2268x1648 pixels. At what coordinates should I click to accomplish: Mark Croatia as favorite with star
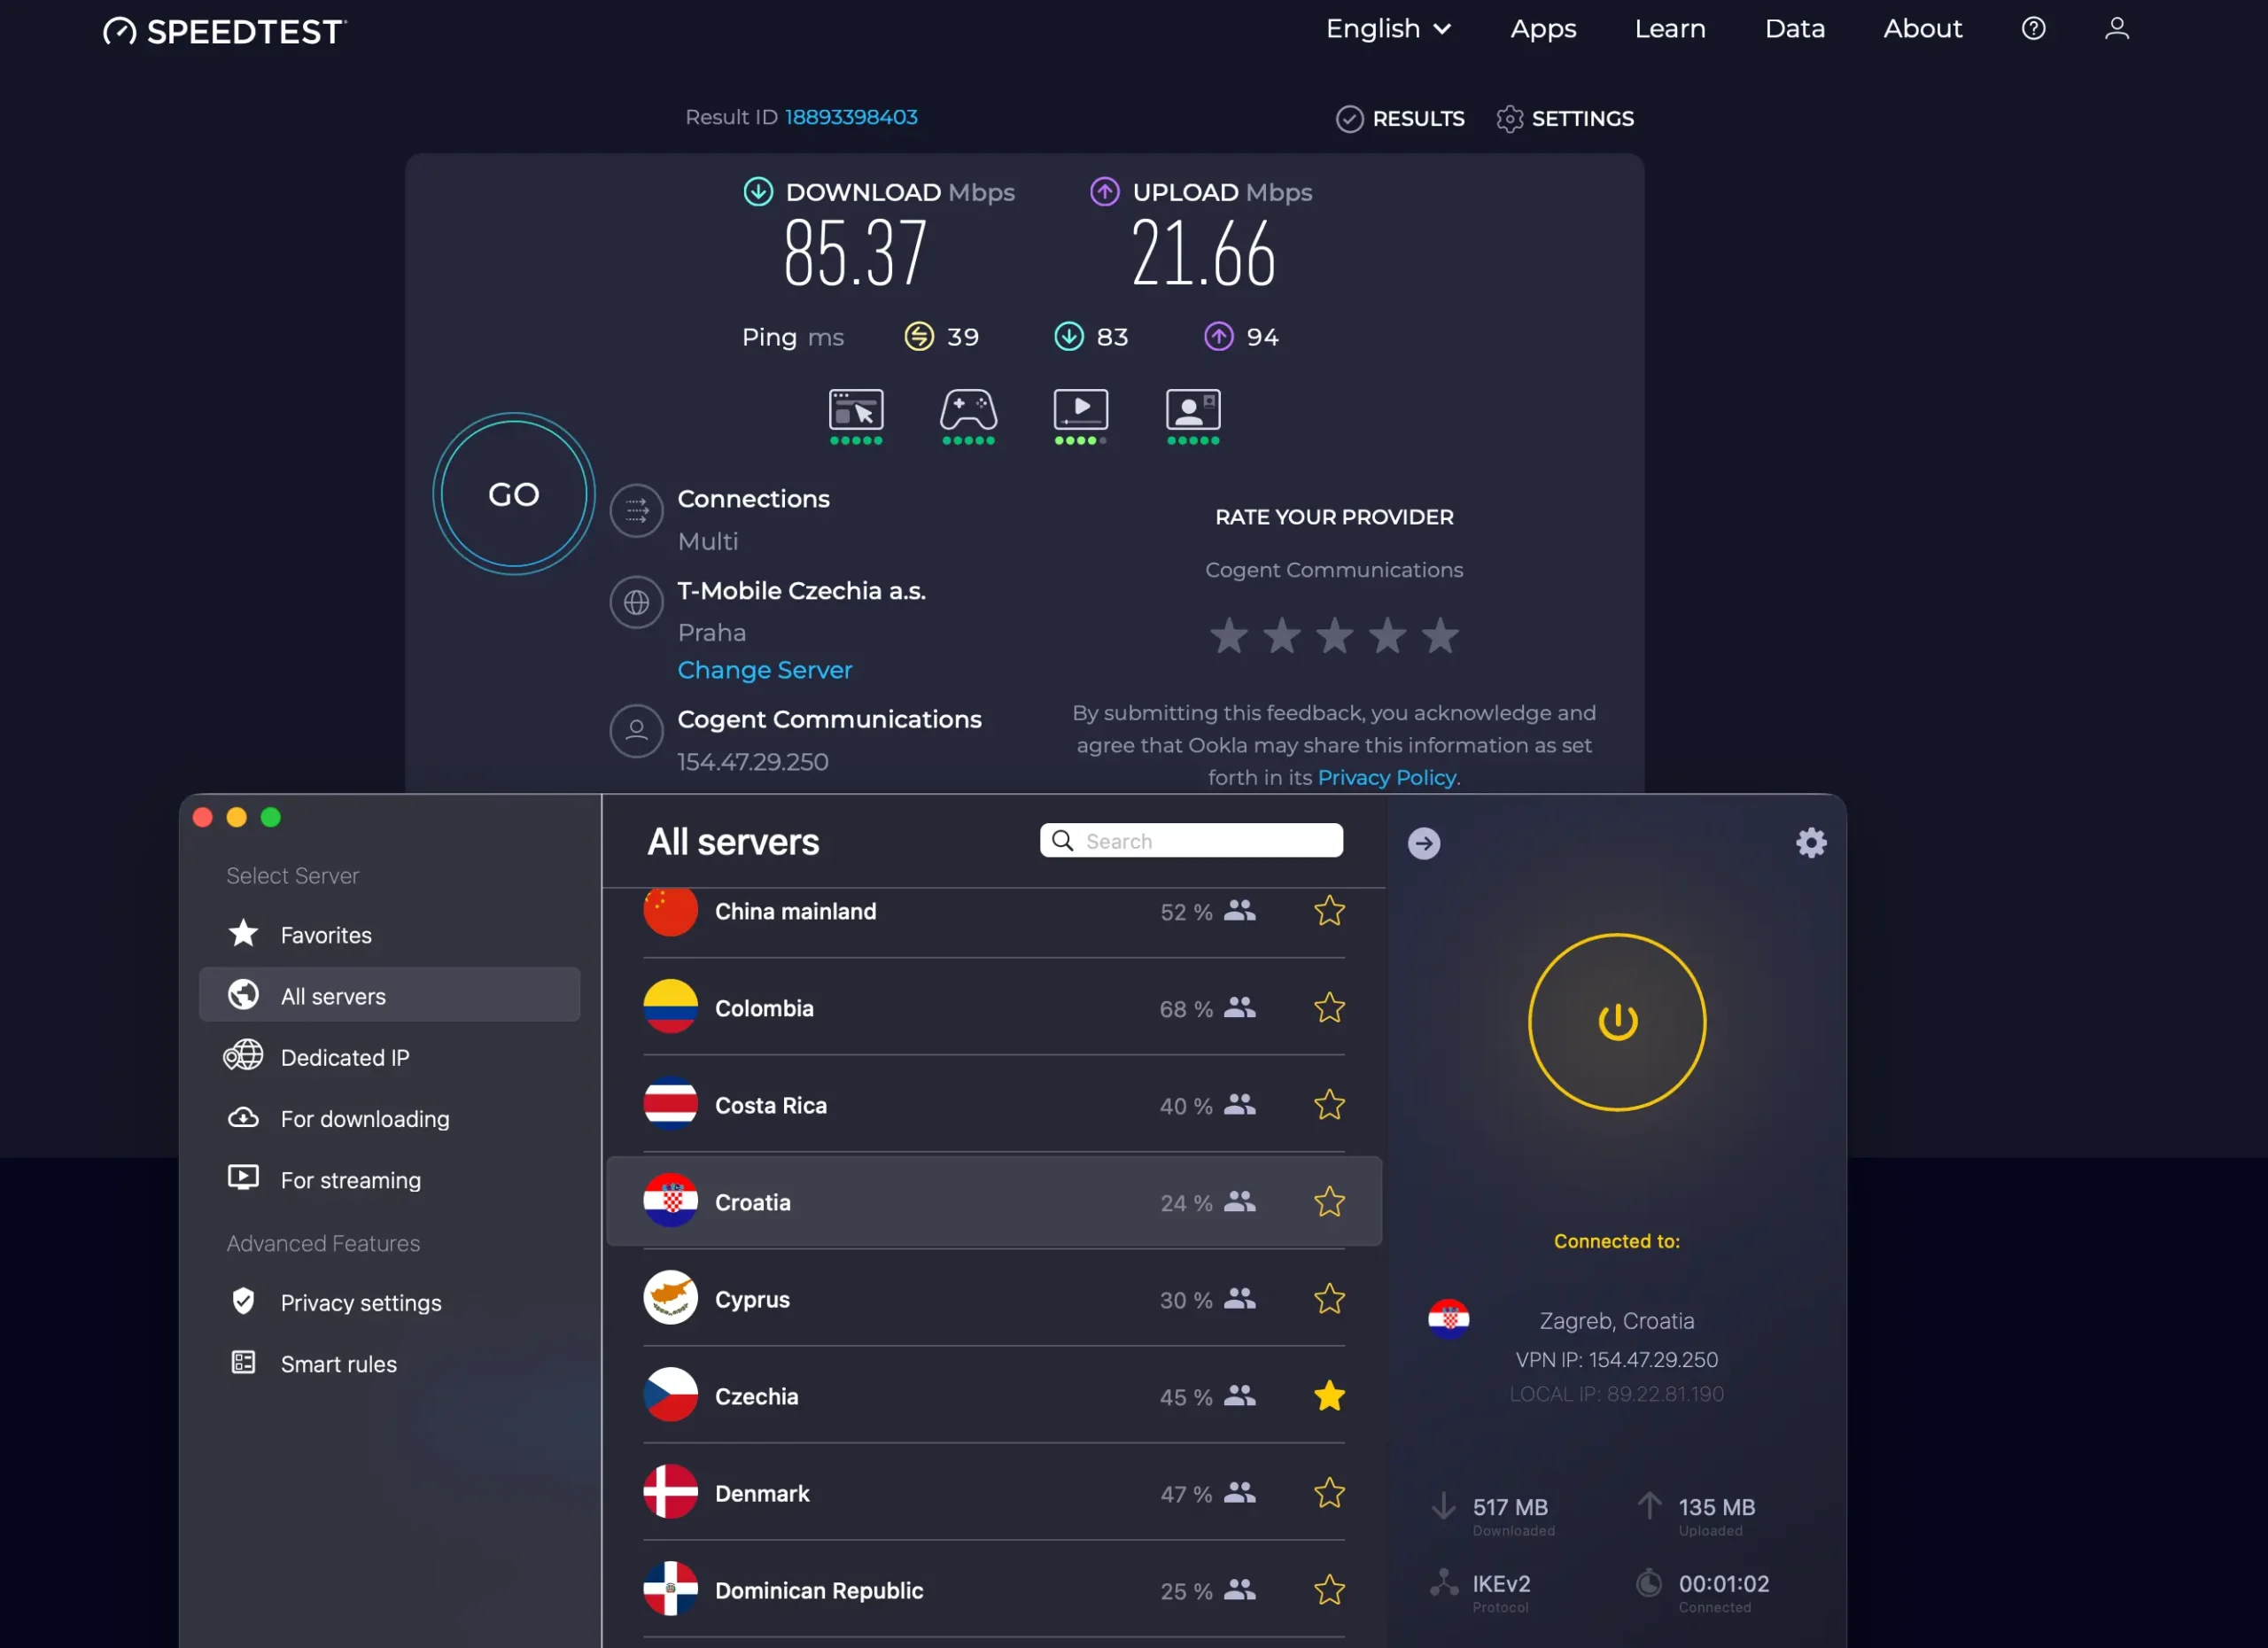coord(1328,1202)
